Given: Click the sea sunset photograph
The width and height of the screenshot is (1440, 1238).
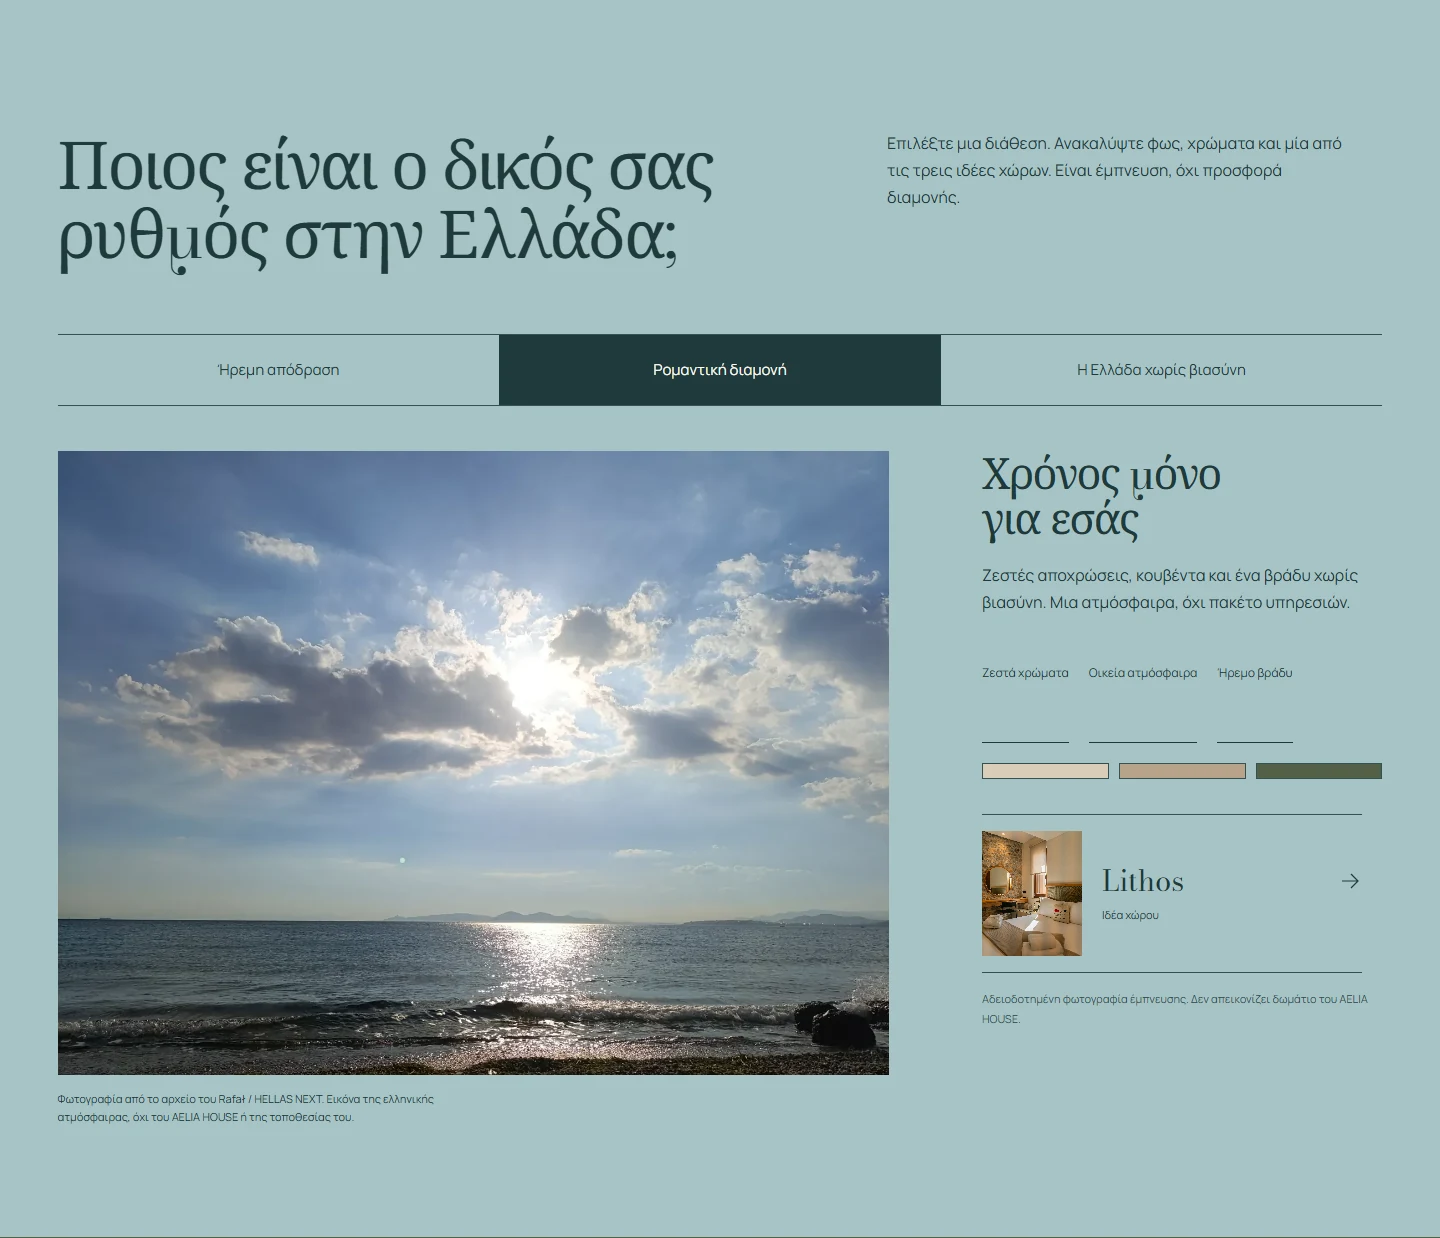Looking at the screenshot, I should 473,763.
